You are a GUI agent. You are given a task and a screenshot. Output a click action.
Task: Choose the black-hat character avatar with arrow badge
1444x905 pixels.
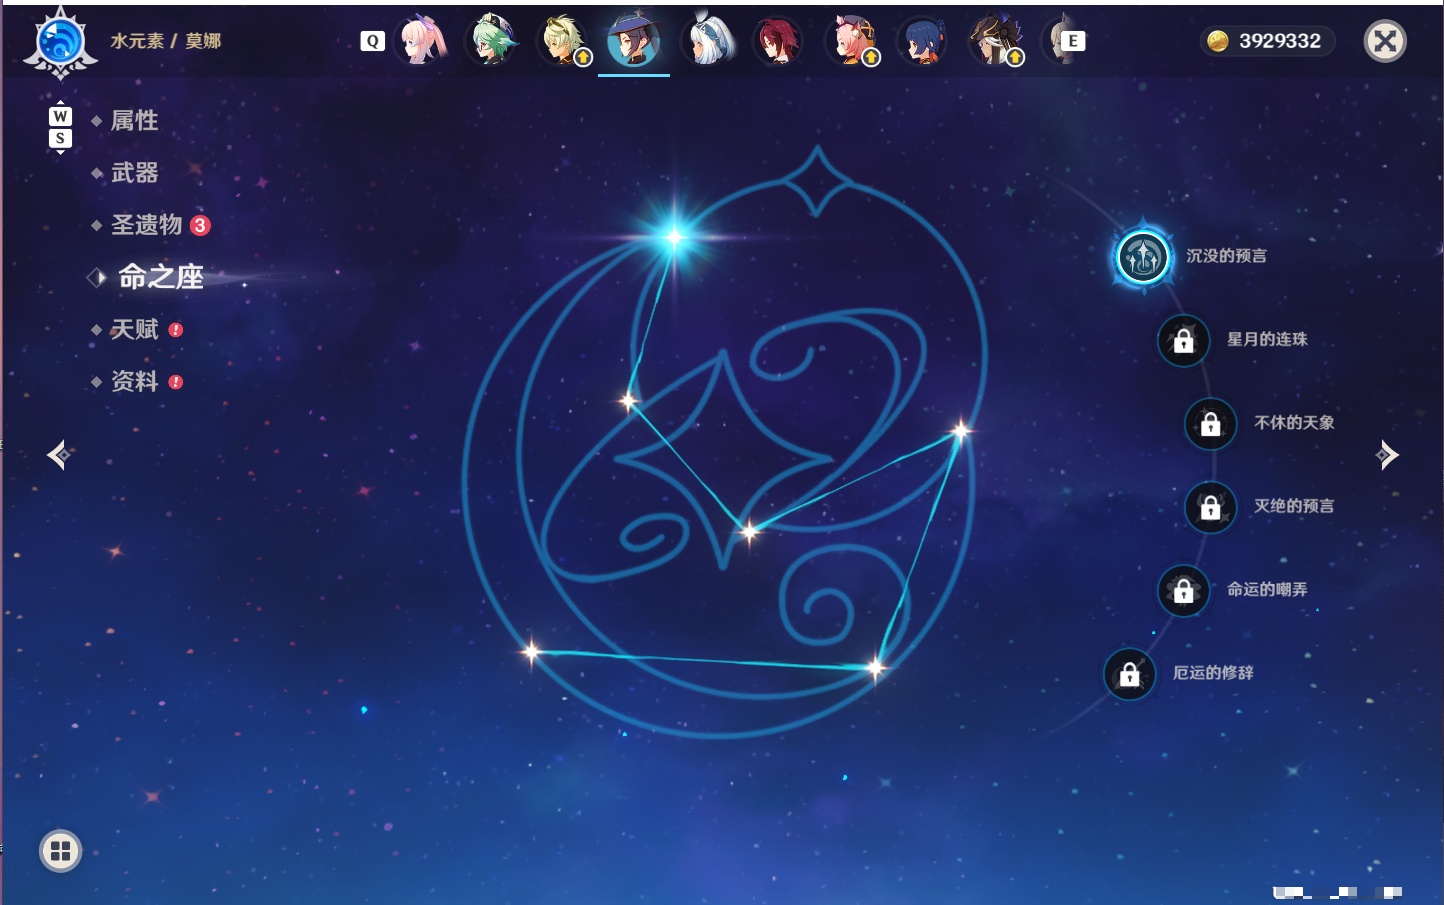click(994, 41)
